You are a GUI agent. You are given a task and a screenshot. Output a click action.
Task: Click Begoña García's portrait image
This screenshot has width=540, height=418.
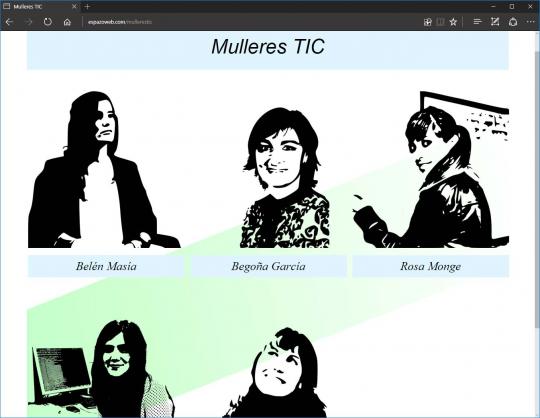tap(284, 178)
